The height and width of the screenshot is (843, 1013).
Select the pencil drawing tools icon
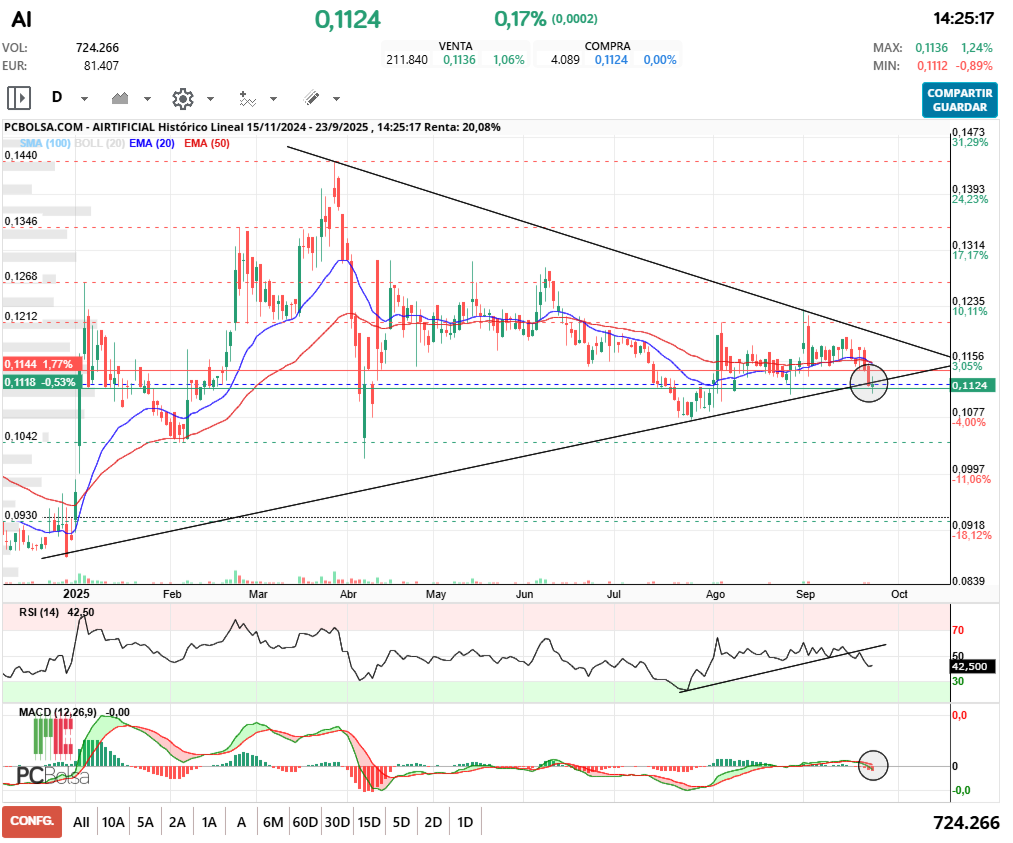point(311,98)
